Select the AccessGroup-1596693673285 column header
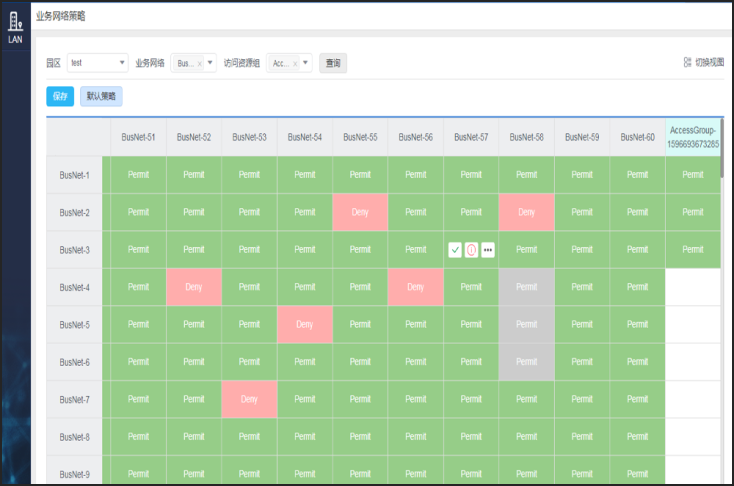This screenshot has height=486, width=734. coord(693,137)
